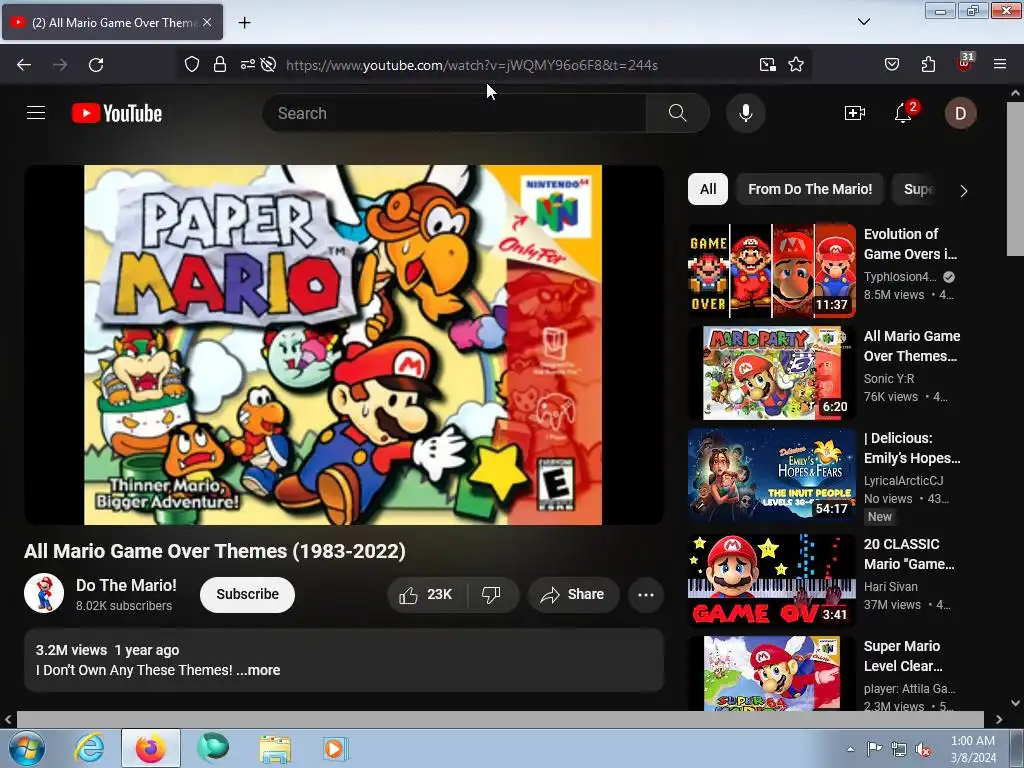Toggle picture-in-picture icon in address bar
1024x768 pixels.
767,64
